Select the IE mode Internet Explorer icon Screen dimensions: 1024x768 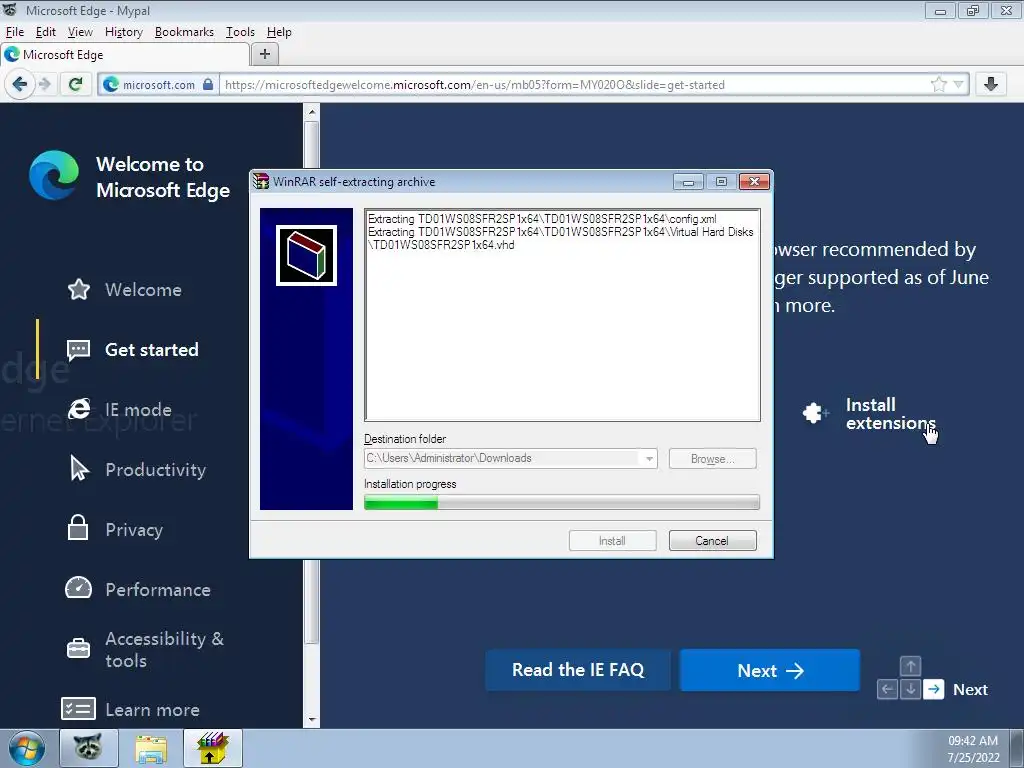[x=79, y=409]
